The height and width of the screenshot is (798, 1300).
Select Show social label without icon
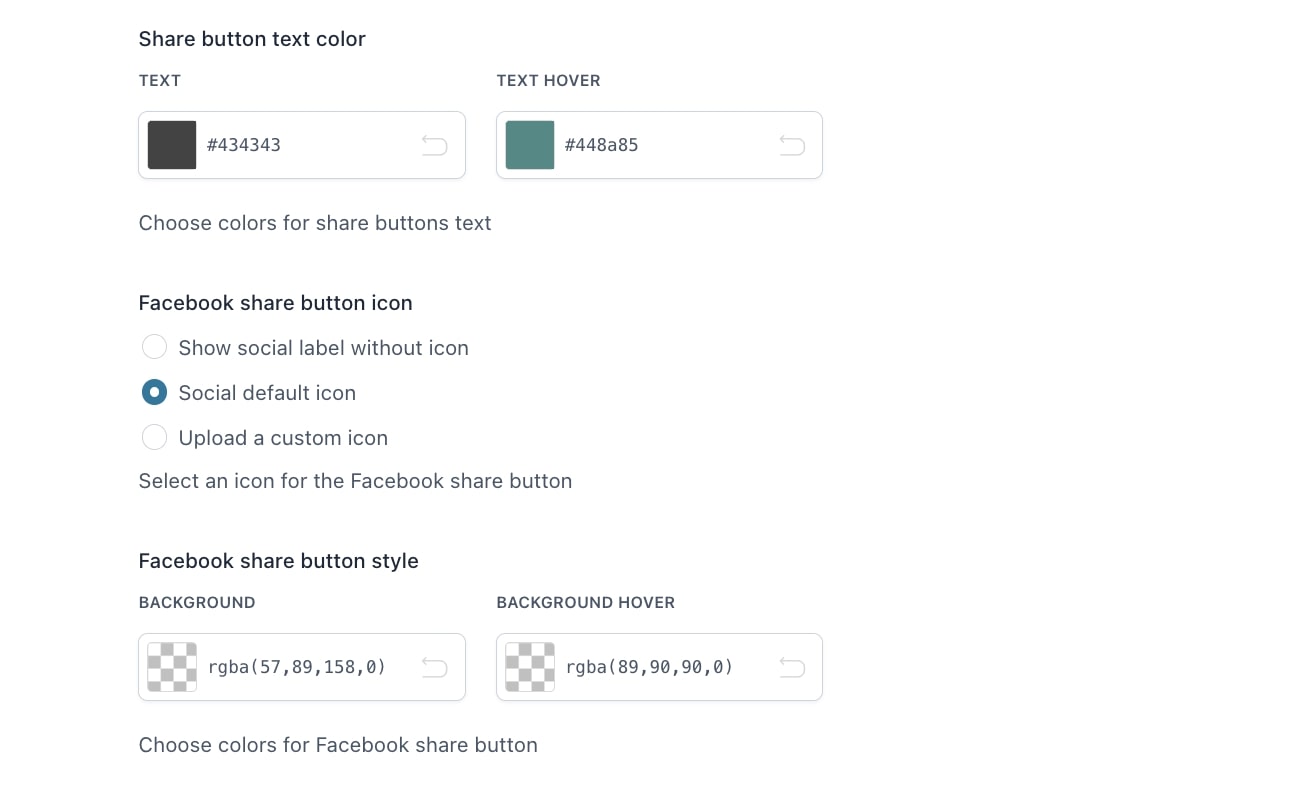[x=154, y=347]
